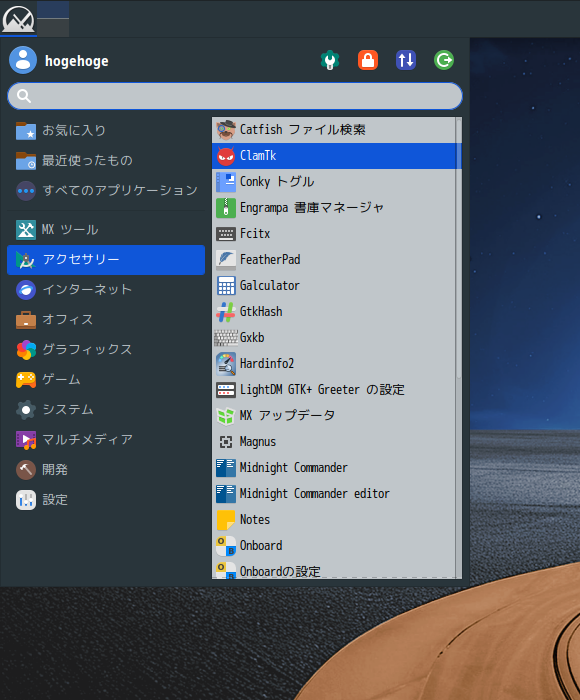
Task: Click the hogehoge username label
Action: point(77,61)
